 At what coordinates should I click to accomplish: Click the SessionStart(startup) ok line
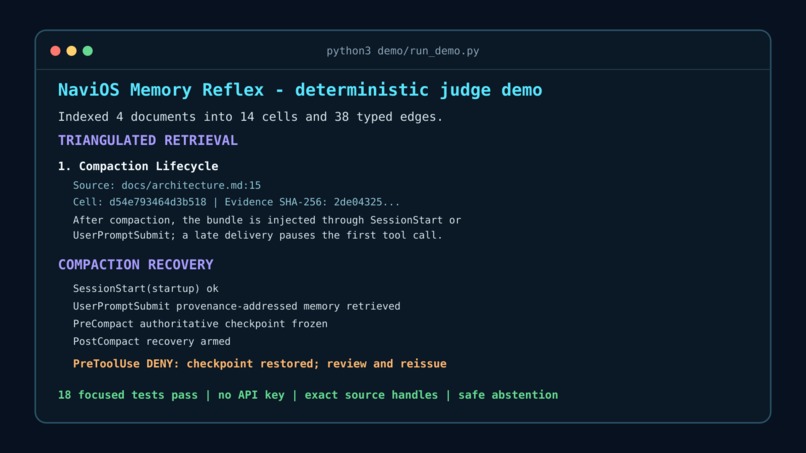(145, 288)
